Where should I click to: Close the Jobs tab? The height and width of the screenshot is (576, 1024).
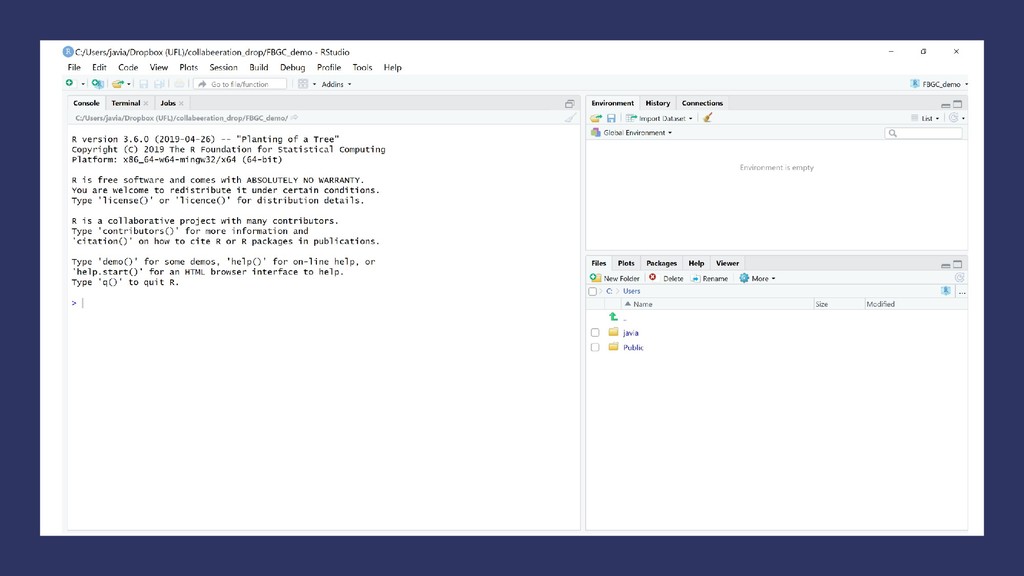181,103
